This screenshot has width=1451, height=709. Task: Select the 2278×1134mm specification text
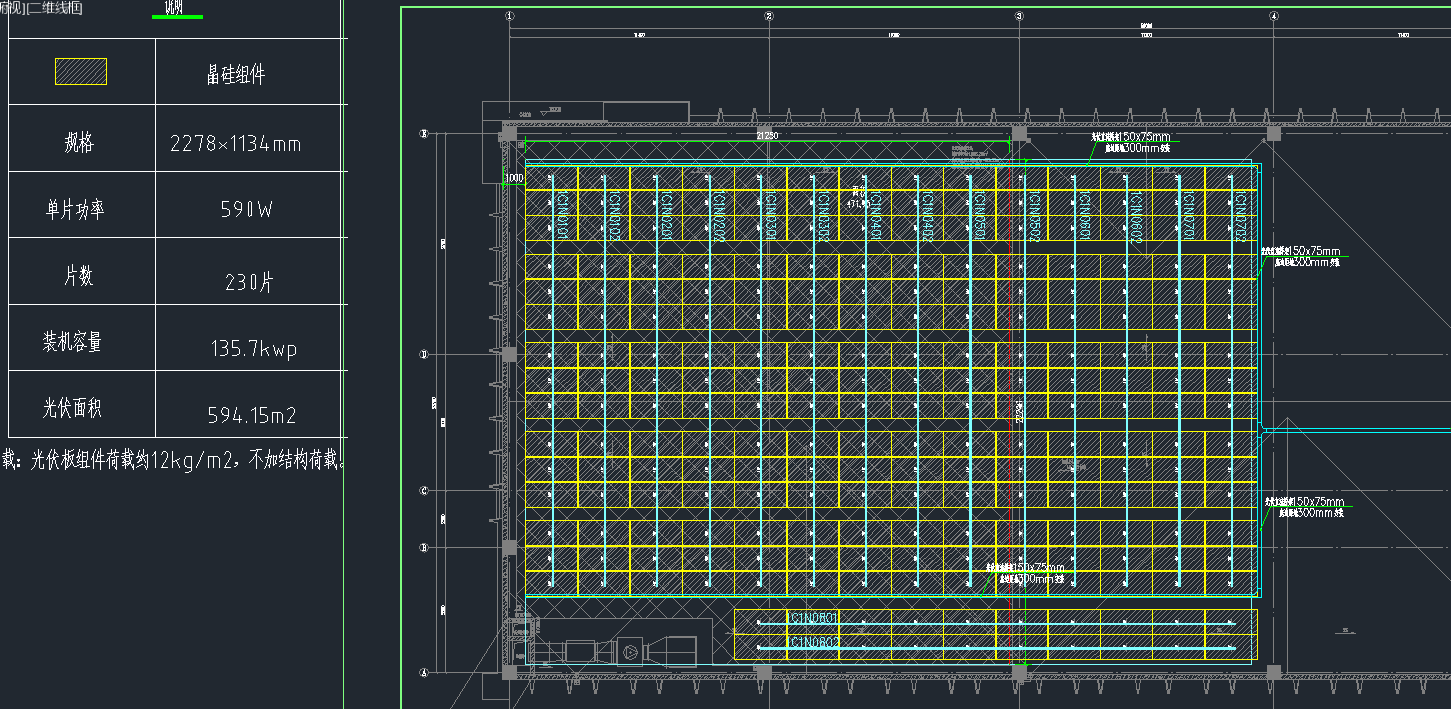coord(236,143)
